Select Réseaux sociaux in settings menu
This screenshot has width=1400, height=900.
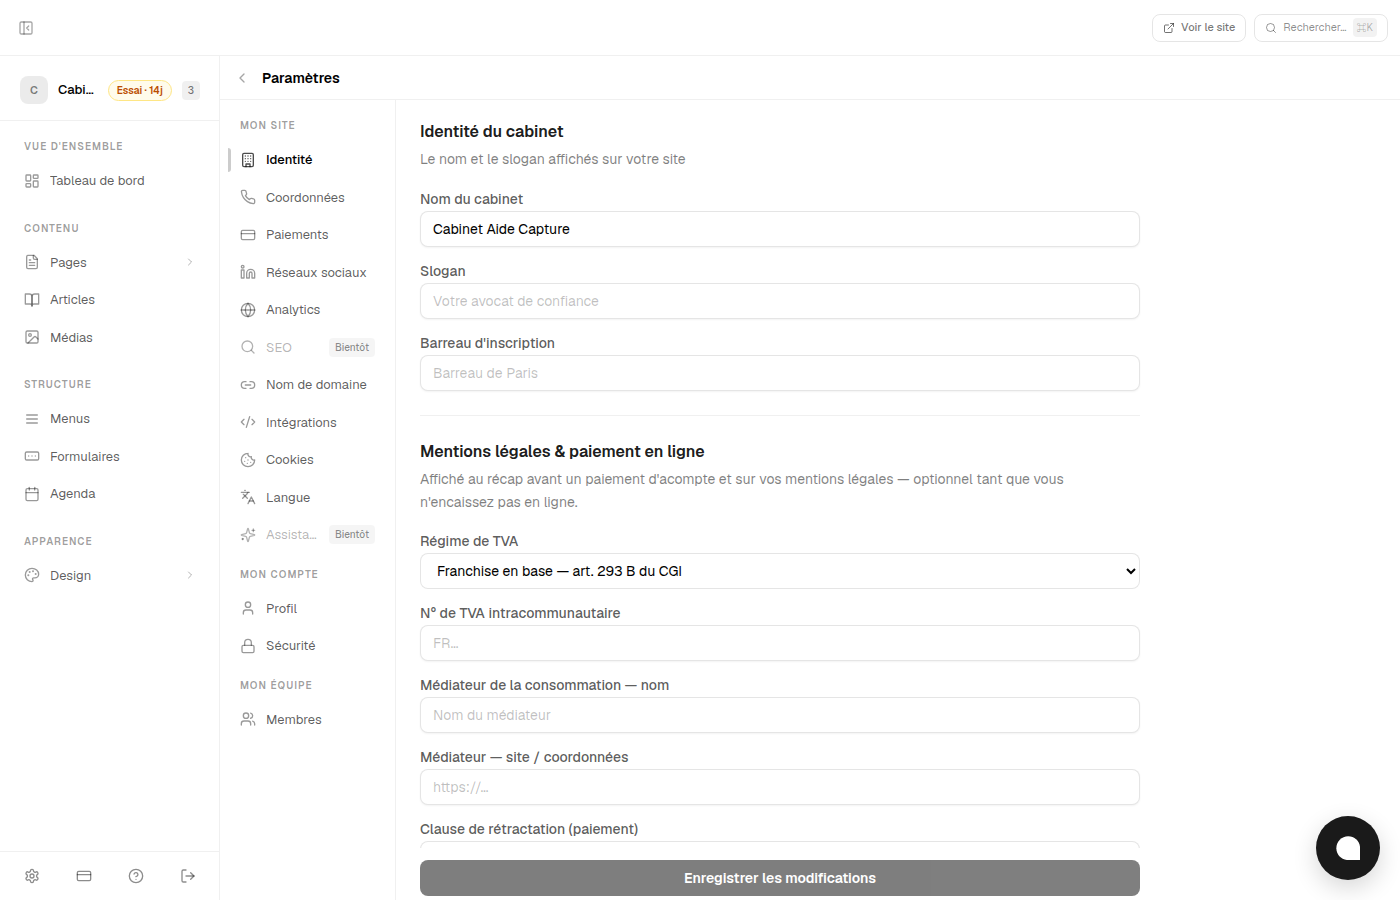click(x=305, y=272)
